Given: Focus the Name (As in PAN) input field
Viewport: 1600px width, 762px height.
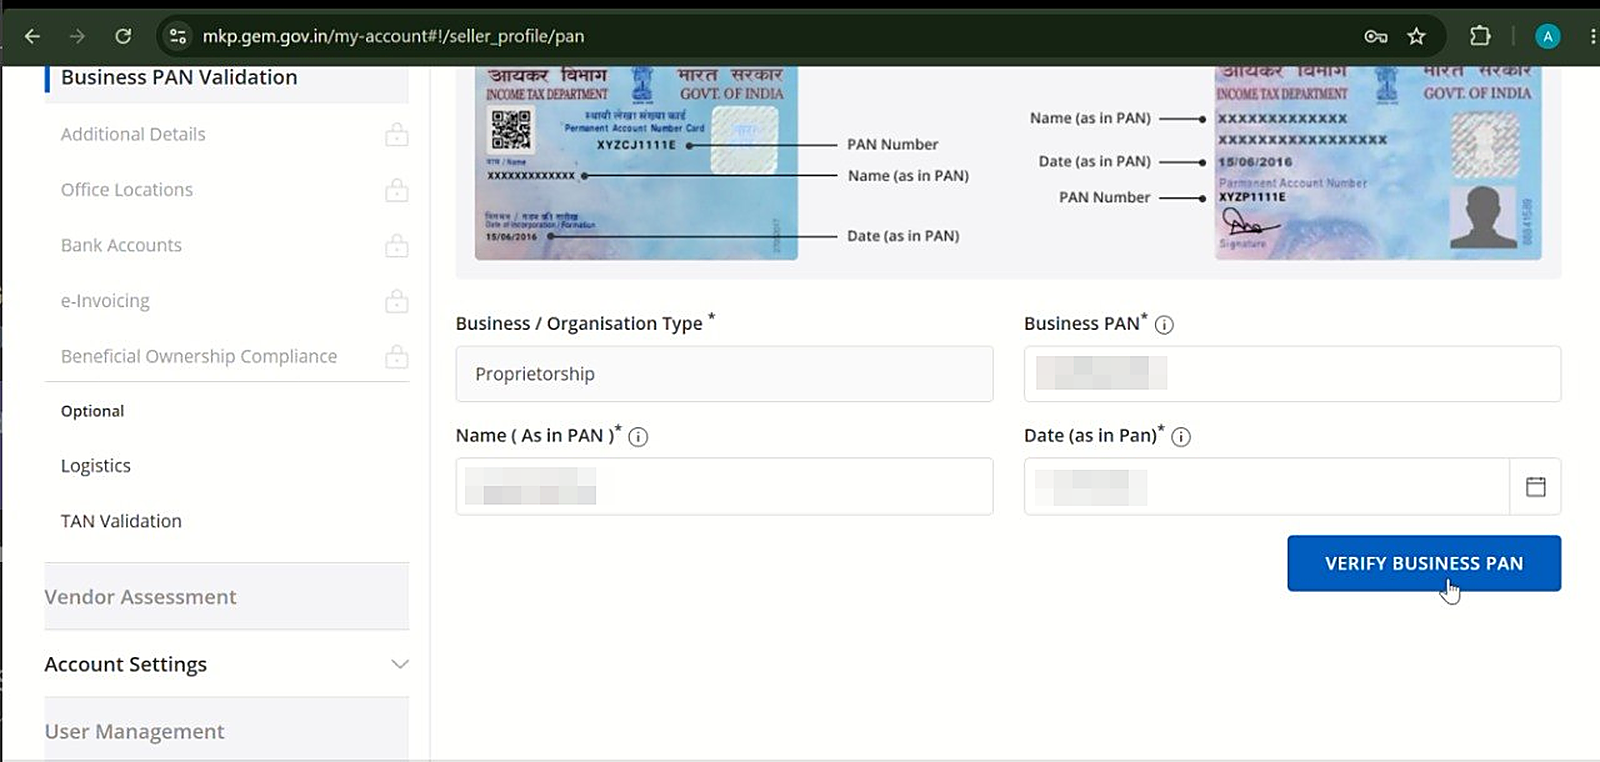Looking at the screenshot, I should click(724, 486).
